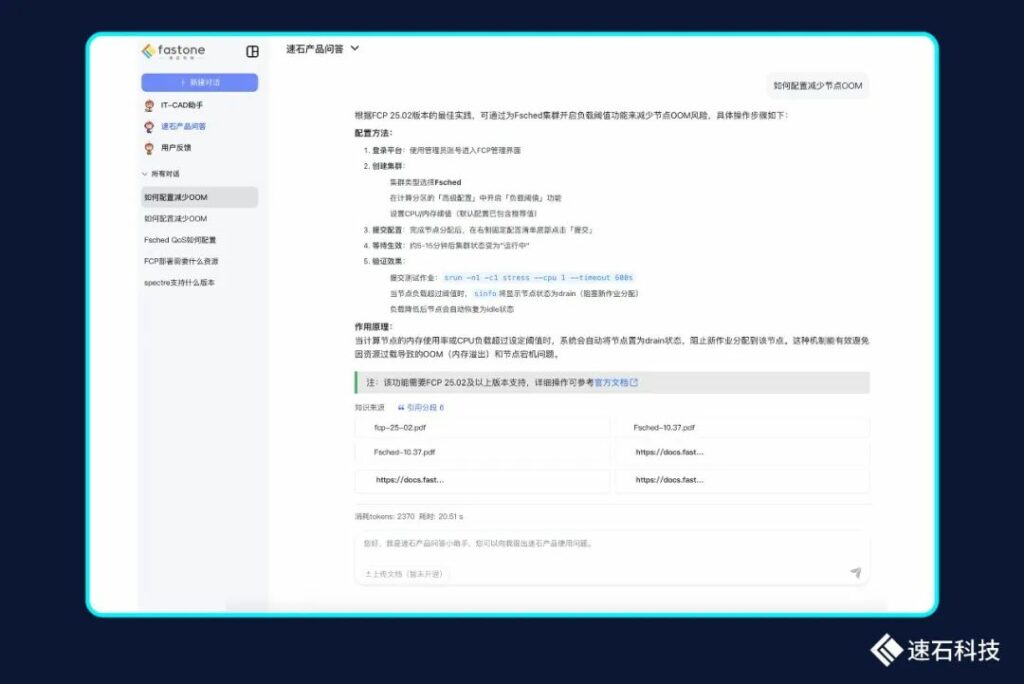Click the external link icon after 官方文档
This screenshot has height=684, width=1024.
(633, 383)
